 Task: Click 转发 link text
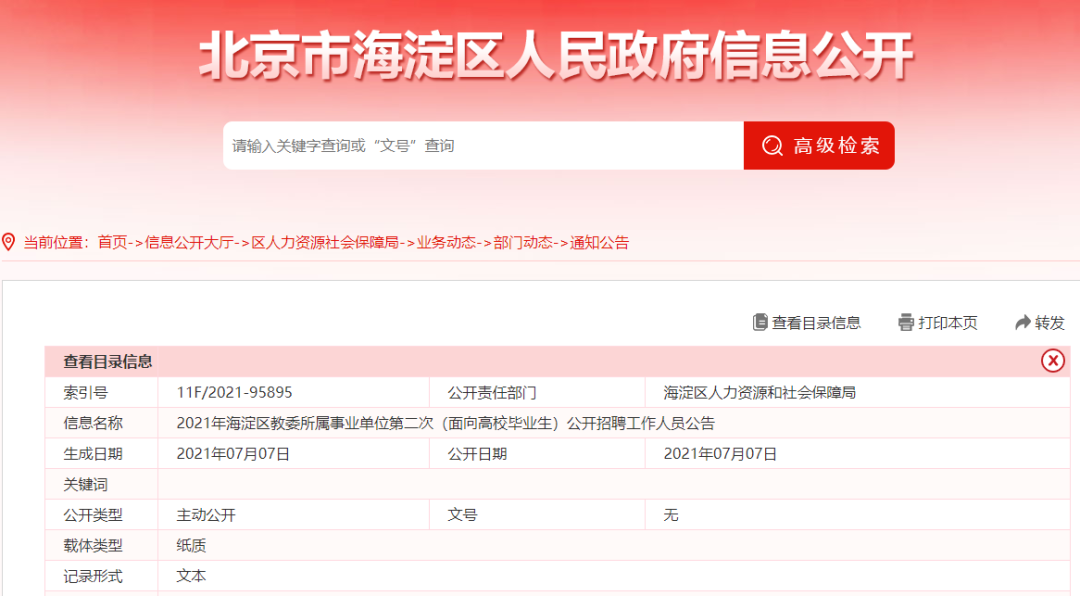click(1050, 322)
